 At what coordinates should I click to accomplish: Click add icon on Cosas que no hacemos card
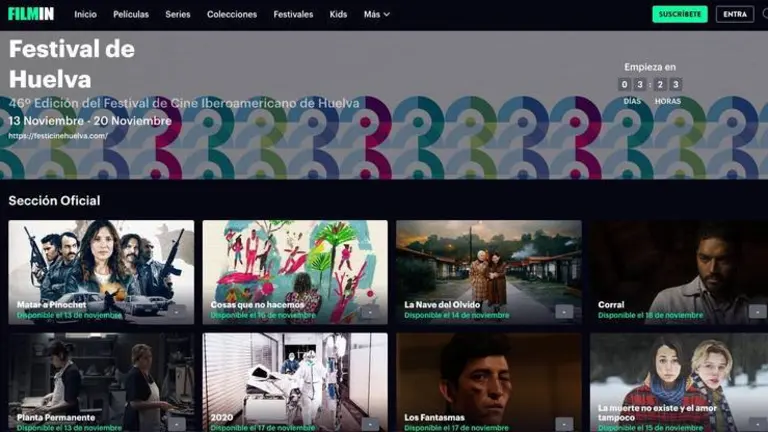[370, 311]
